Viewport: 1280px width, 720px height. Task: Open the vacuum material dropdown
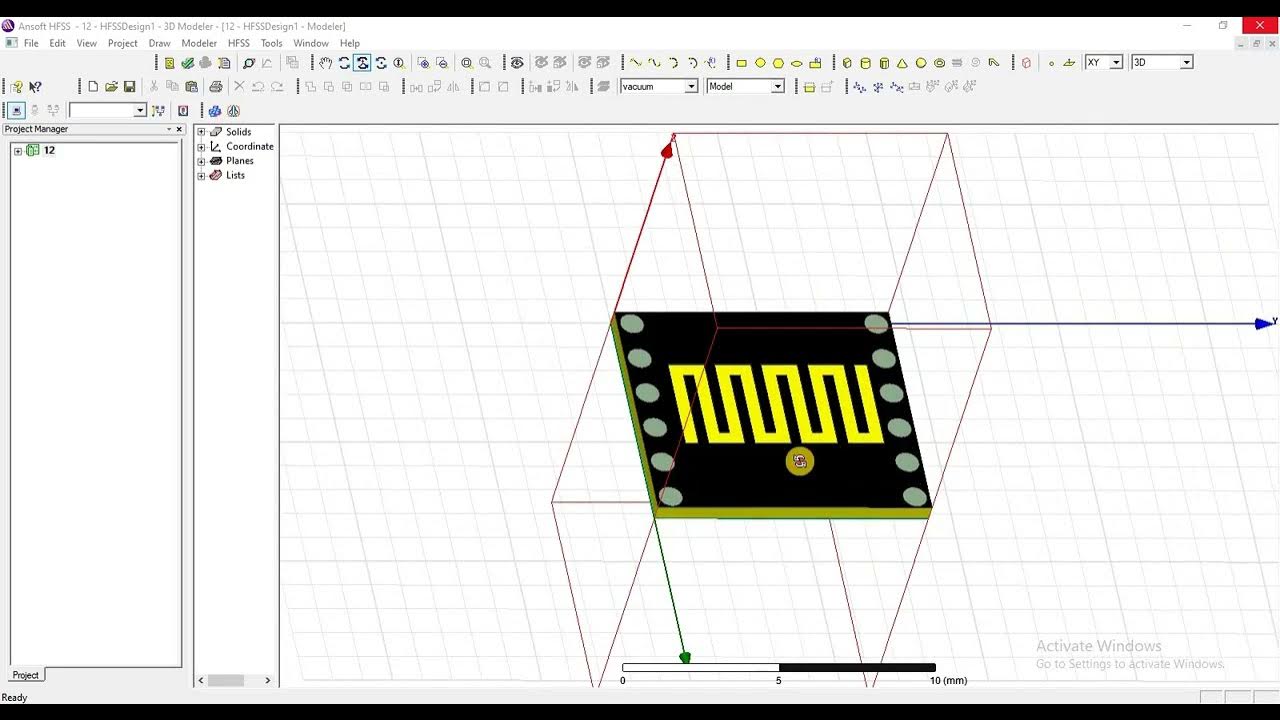(690, 86)
